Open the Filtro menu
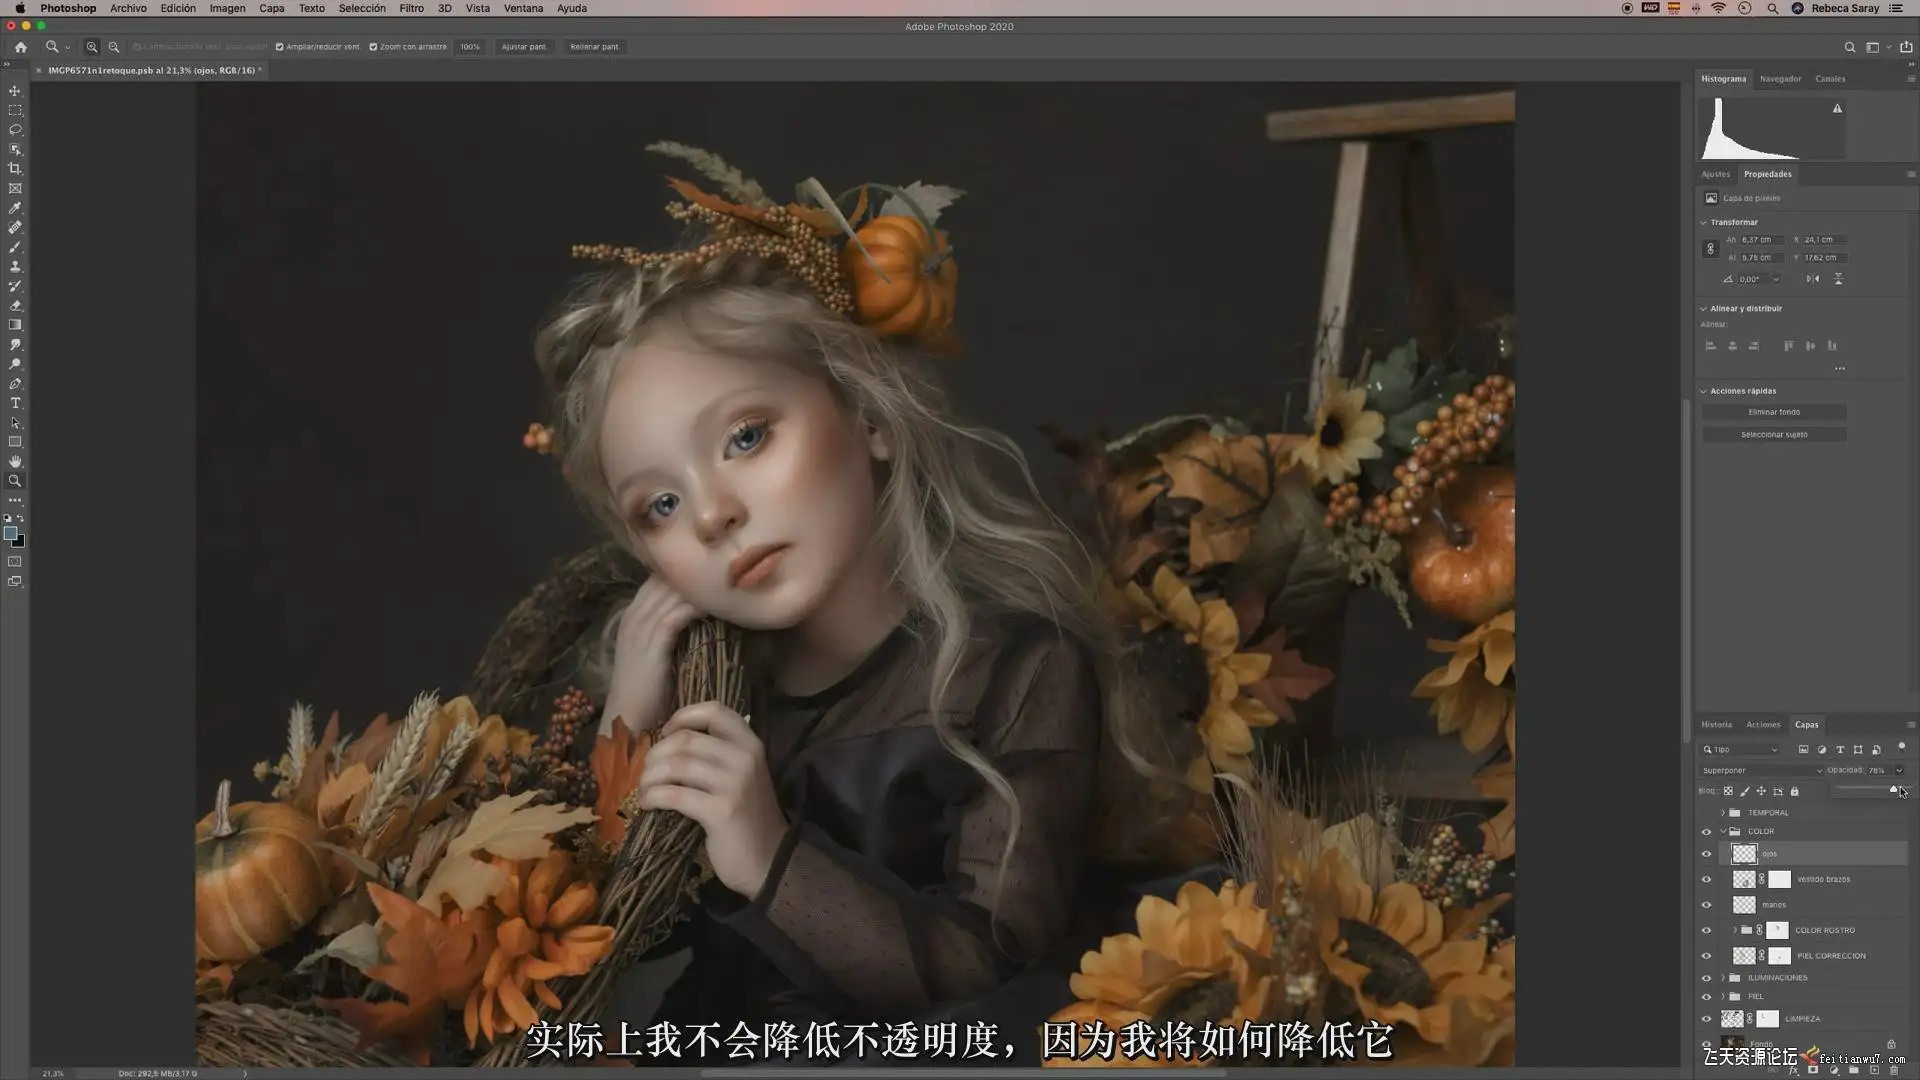Image resolution: width=1920 pixels, height=1080 pixels. tap(411, 8)
